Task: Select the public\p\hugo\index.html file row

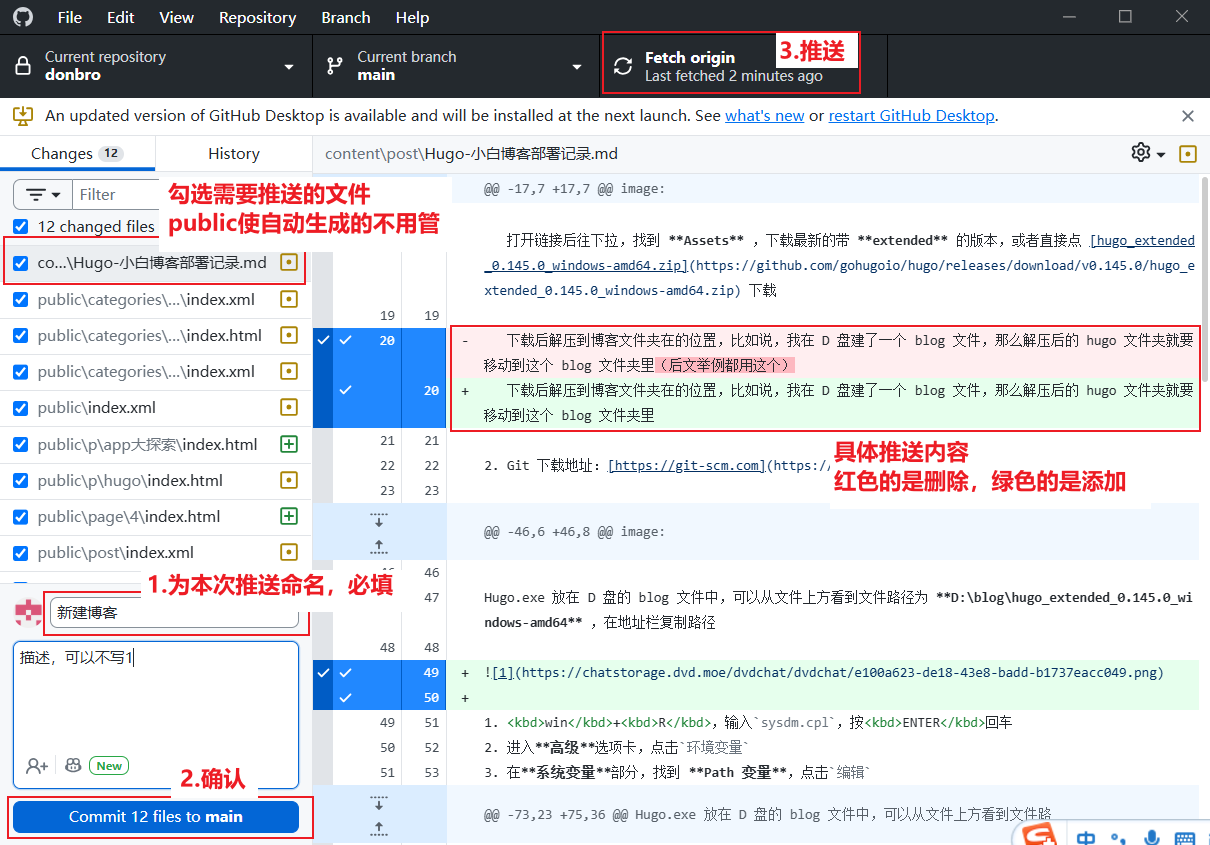Action: pyautogui.click(x=156, y=480)
